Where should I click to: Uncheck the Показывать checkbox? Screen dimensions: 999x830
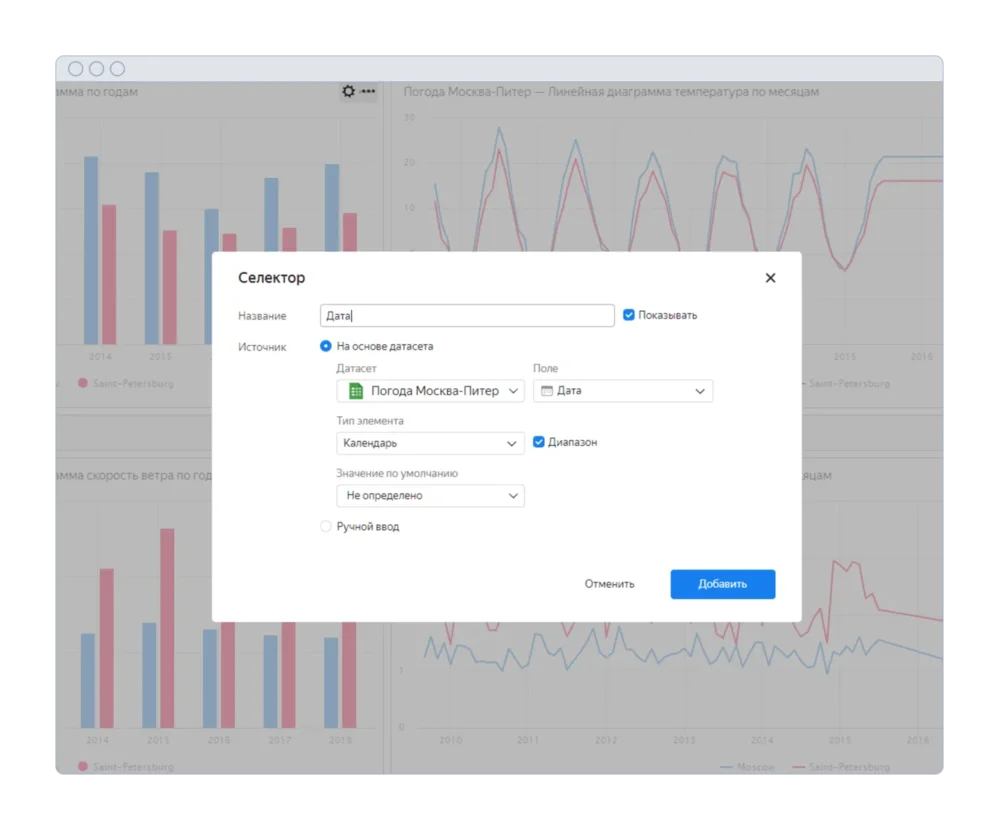click(629, 315)
